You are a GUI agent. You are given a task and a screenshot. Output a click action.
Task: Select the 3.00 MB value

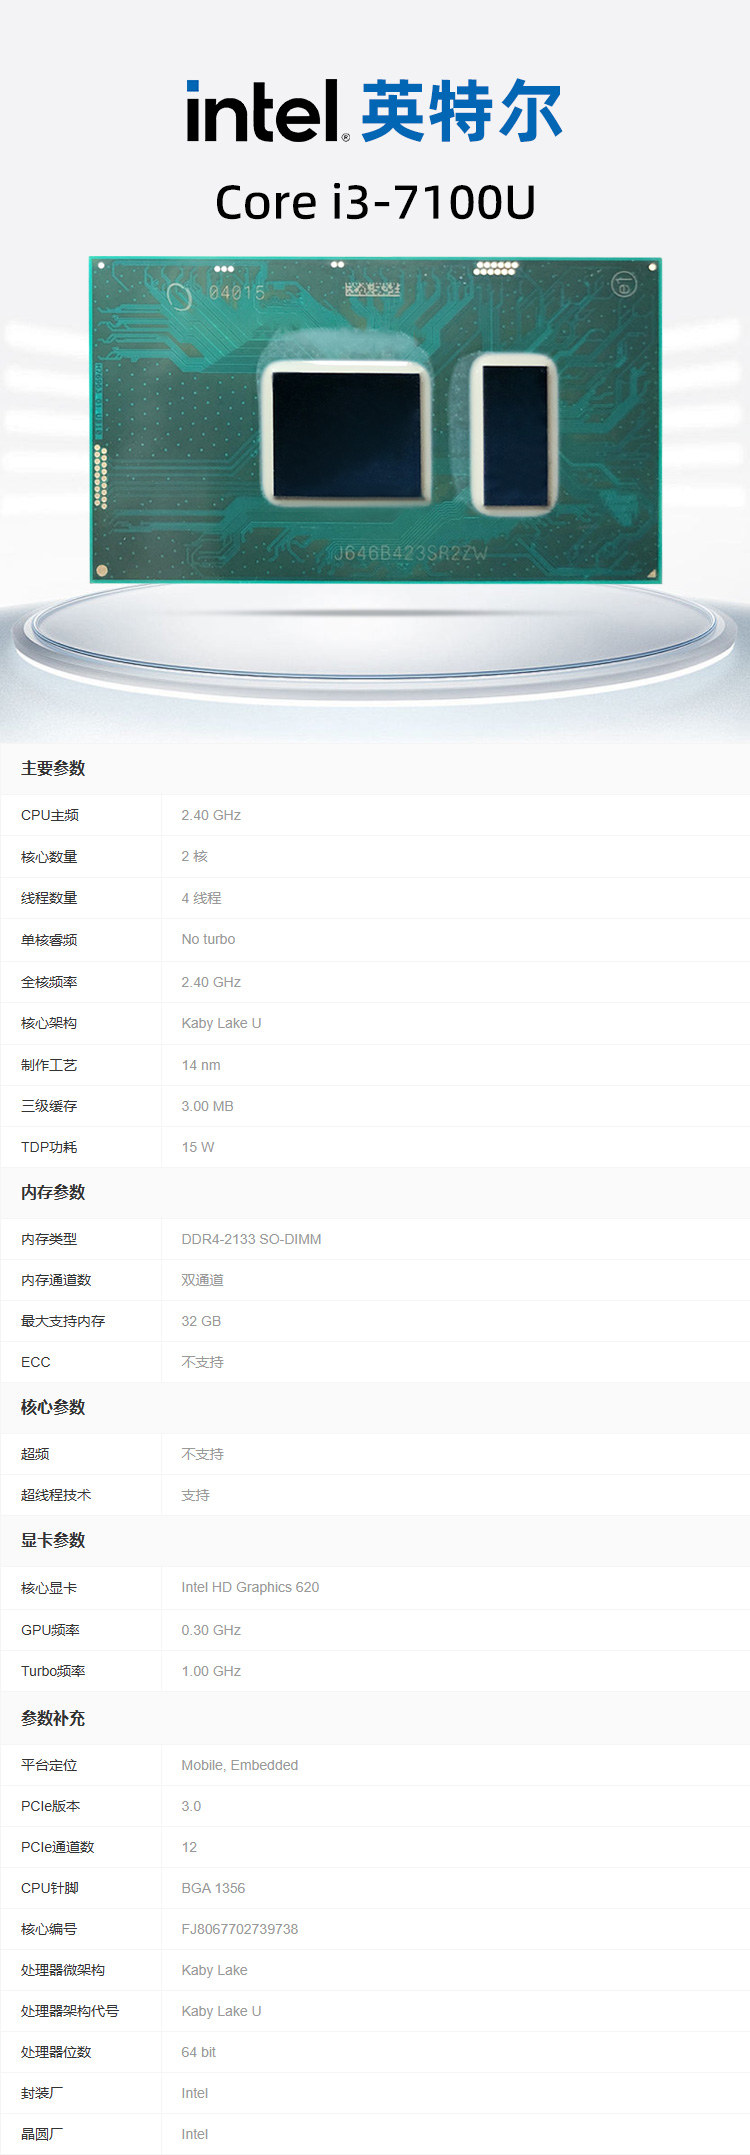pos(207,1106)
